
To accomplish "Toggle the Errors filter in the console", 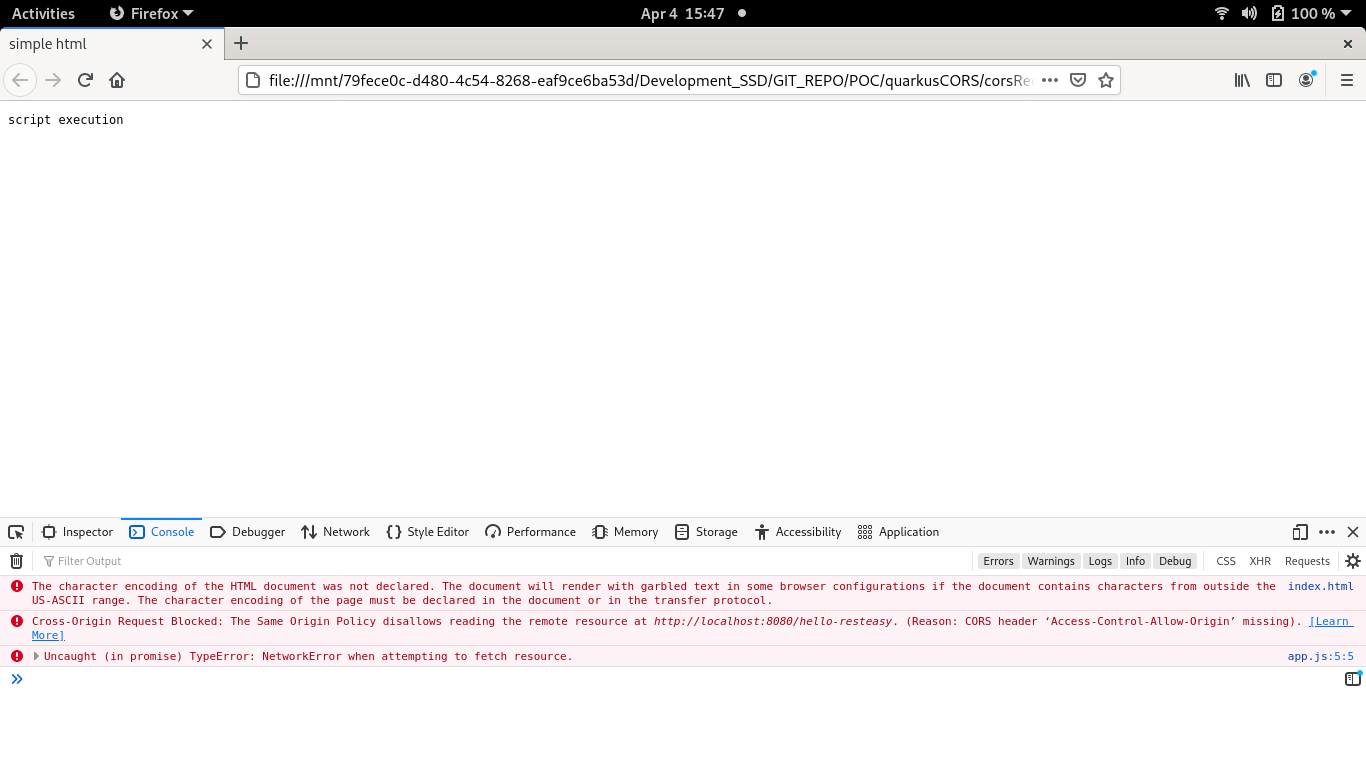I will [998, 561].
